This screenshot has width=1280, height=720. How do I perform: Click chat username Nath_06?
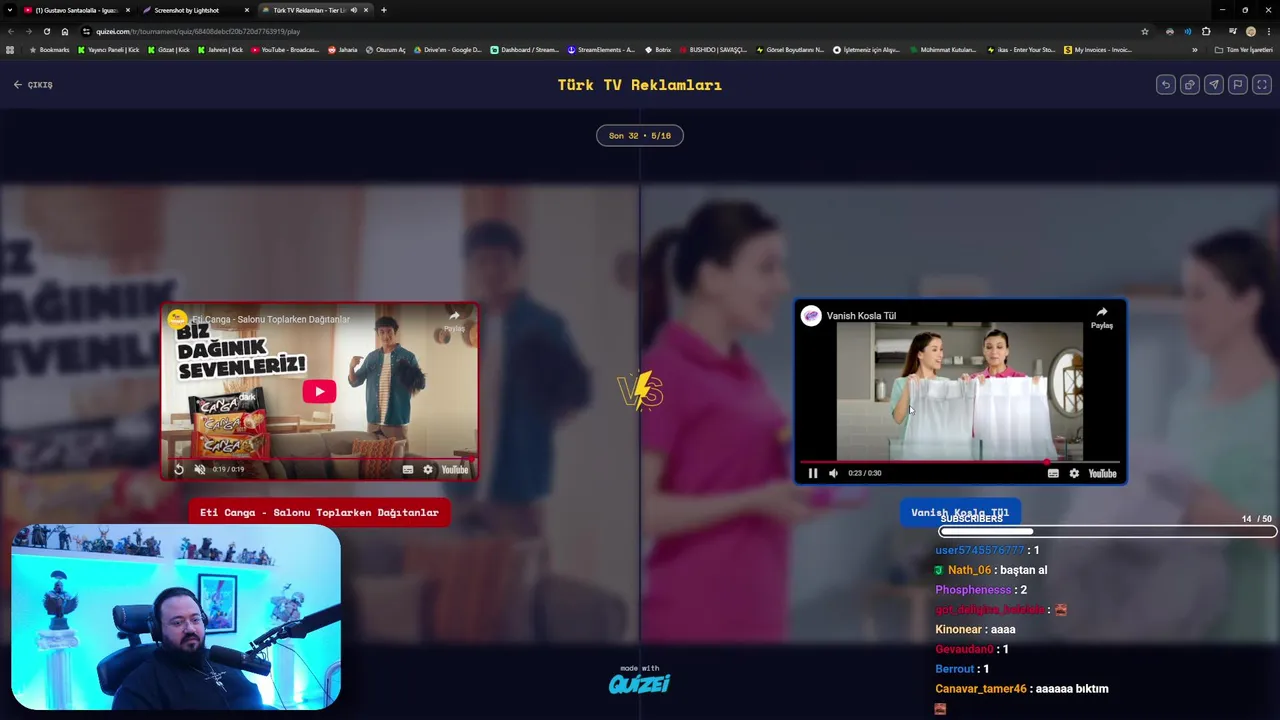click(969, 570)
